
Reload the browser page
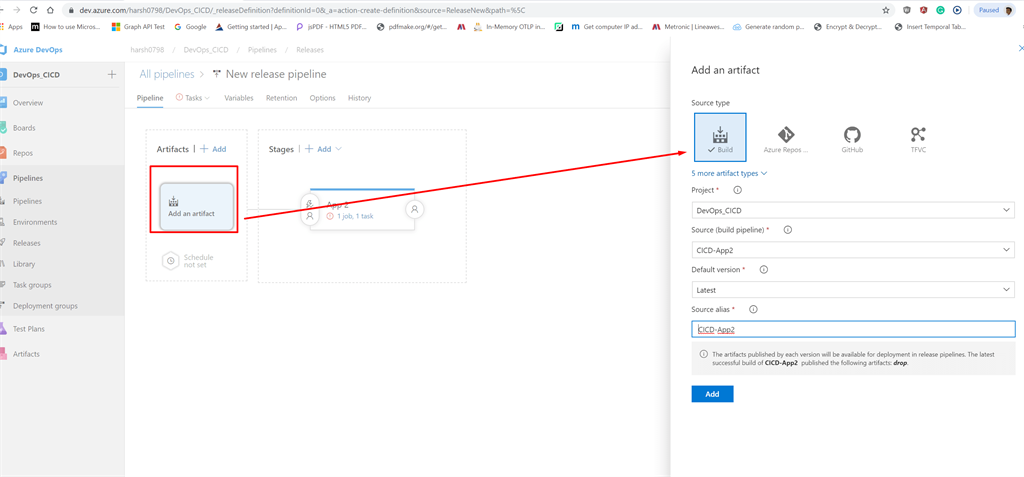click(33, 10)
